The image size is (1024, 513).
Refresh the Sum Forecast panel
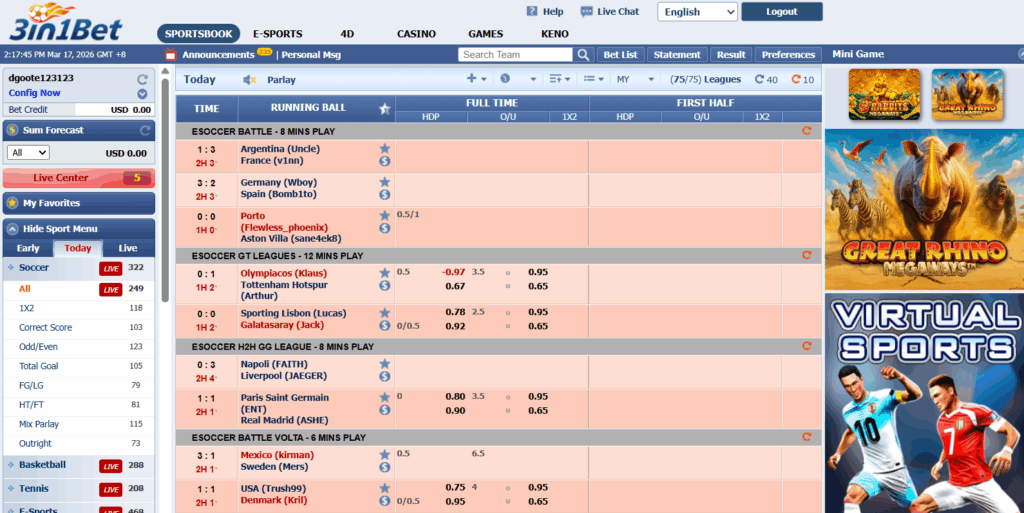[146, 130]
